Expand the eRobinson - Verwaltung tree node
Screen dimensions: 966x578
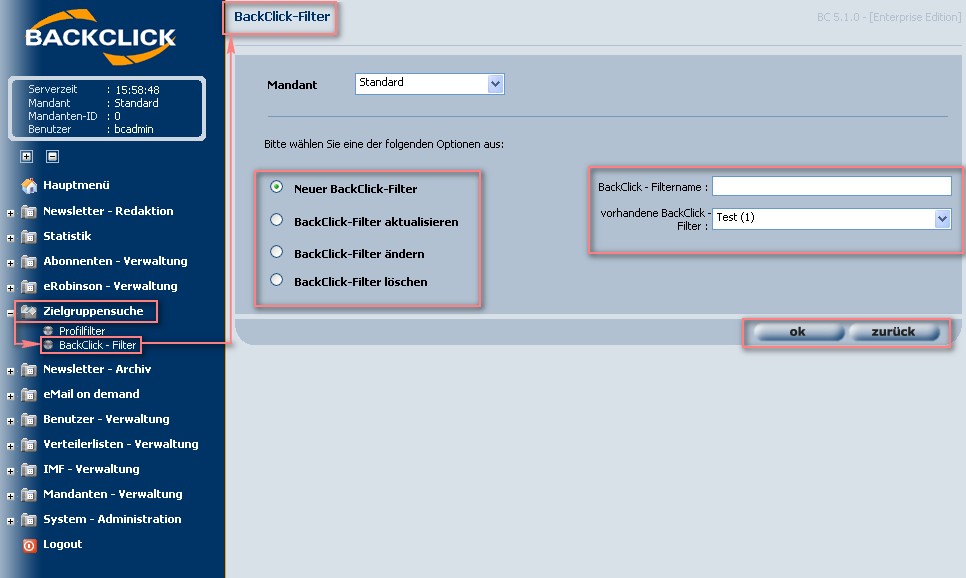coord(10,288)
